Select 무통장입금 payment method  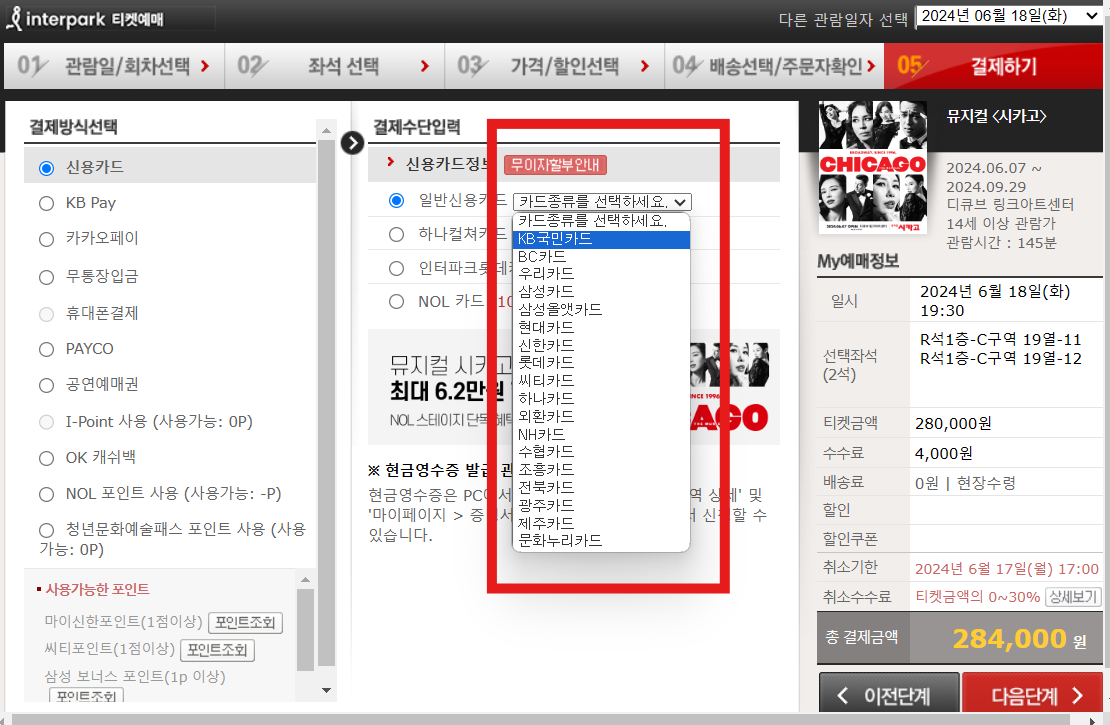47,277
